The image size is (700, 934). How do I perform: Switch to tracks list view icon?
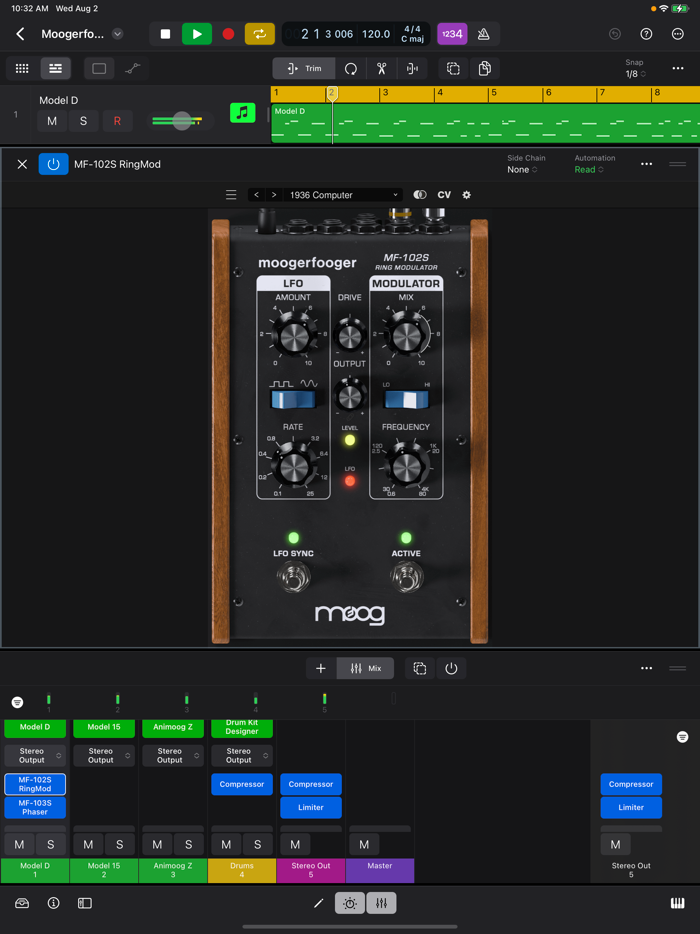(55, 69)
